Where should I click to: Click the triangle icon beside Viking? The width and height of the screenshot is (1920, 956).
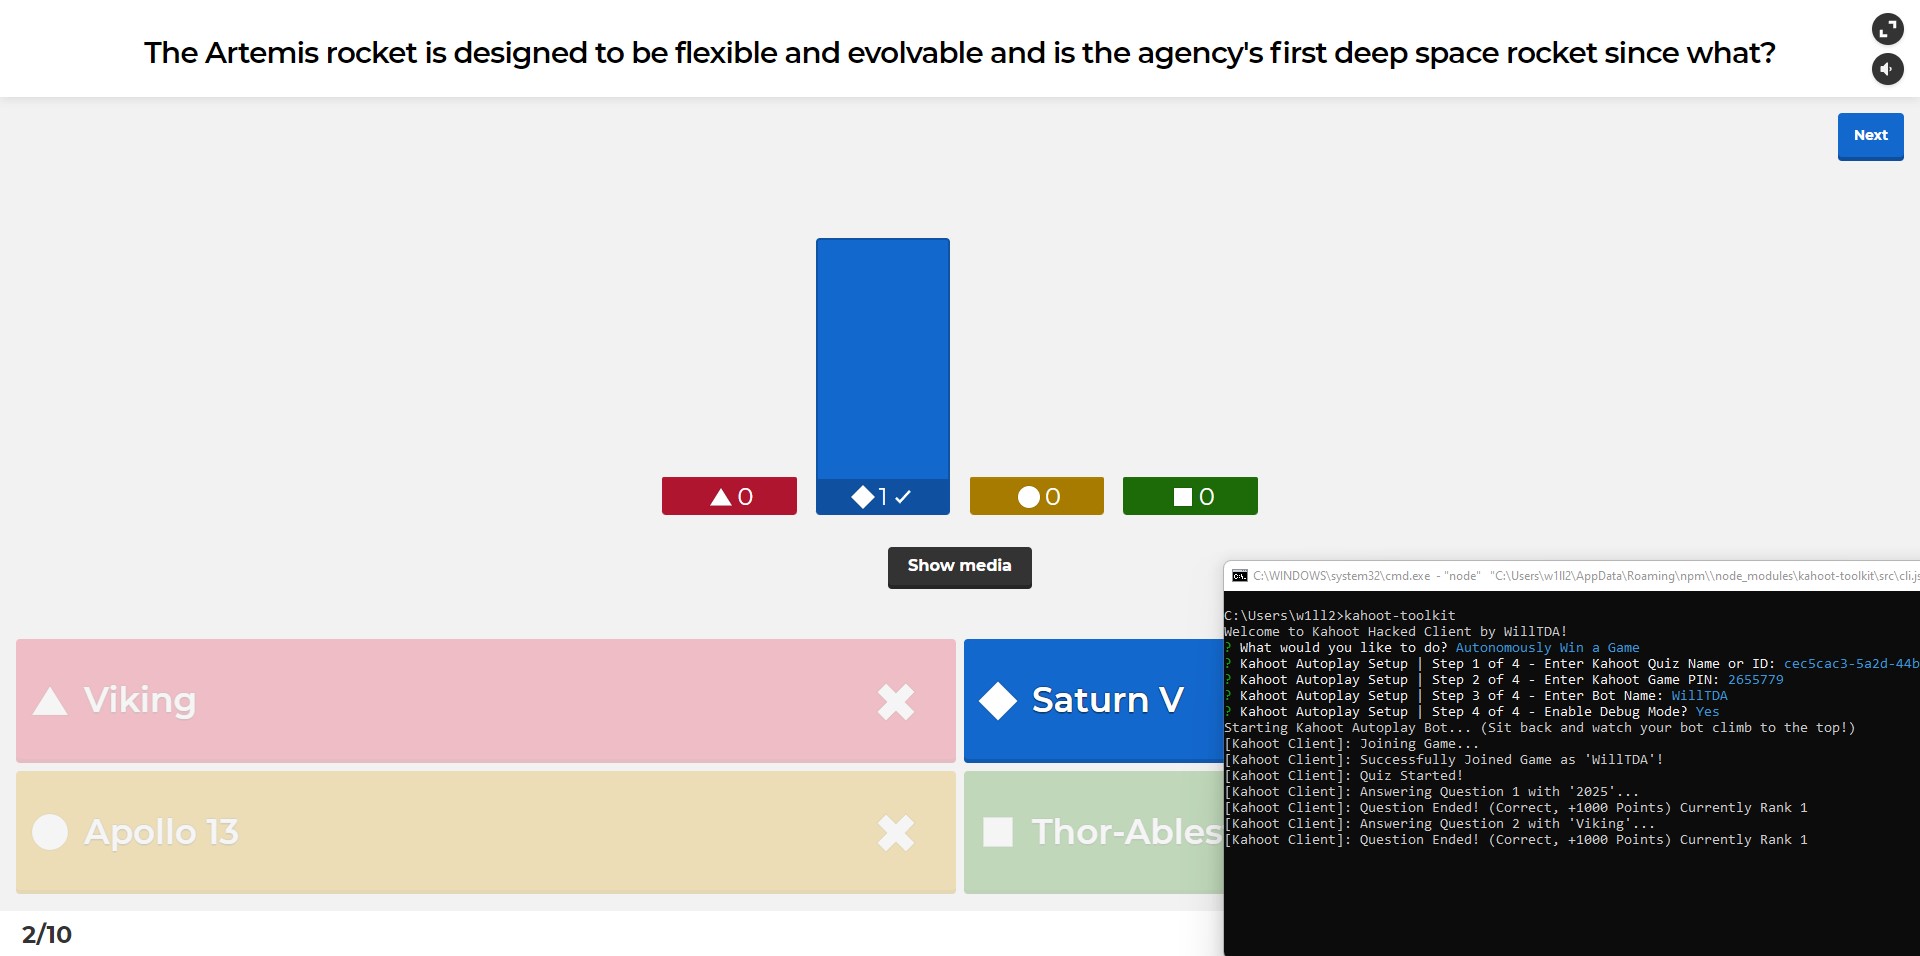coord(50,702)
